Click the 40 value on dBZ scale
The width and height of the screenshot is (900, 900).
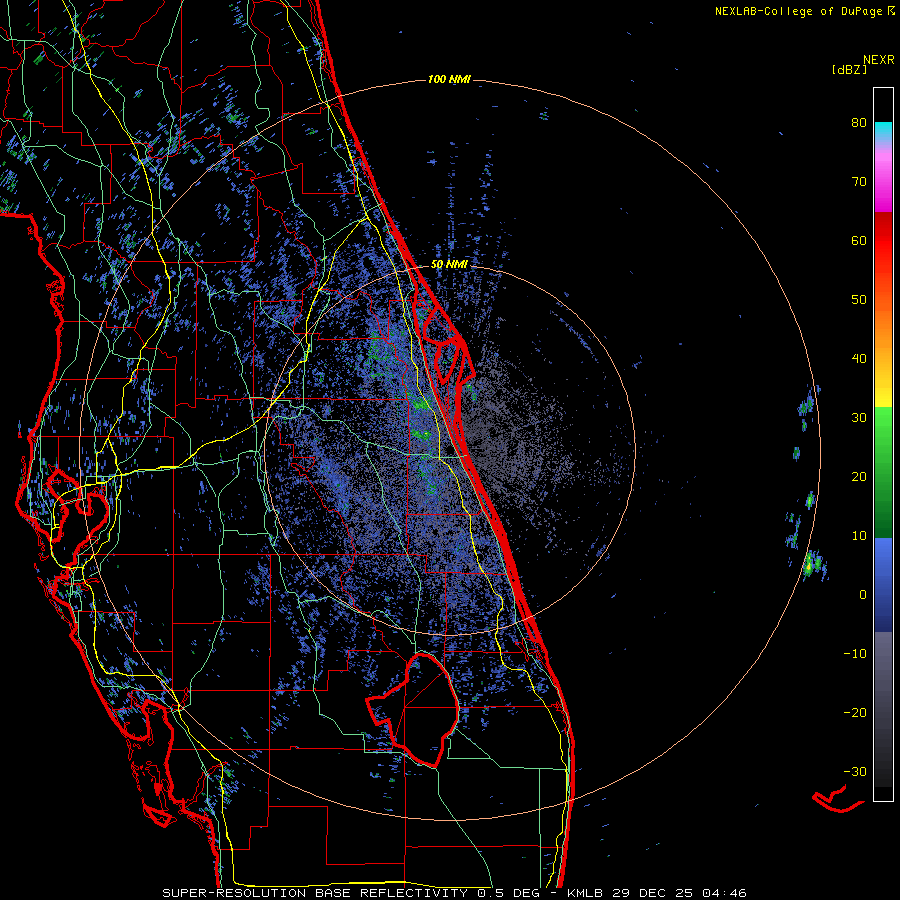[859, 359]
